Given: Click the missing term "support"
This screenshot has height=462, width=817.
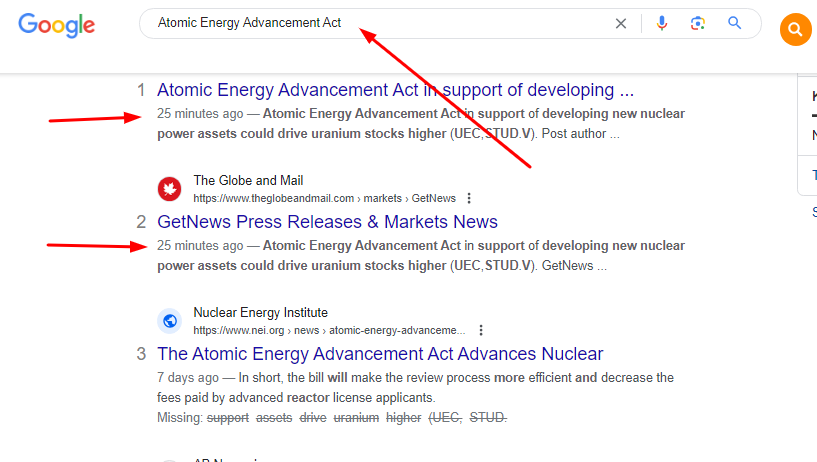Looking at the screenshot, I should pos(228,418).
